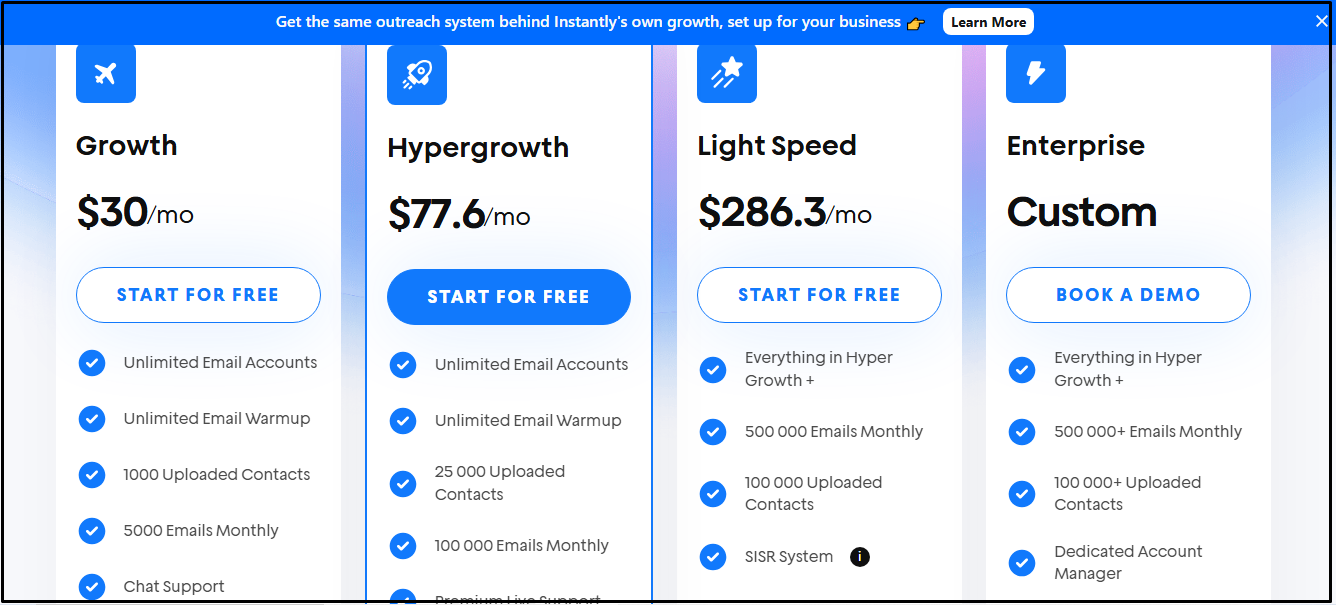Click checkmark beside 500 000 Emails Monthly
The image size is (1336, 605).
713,432
